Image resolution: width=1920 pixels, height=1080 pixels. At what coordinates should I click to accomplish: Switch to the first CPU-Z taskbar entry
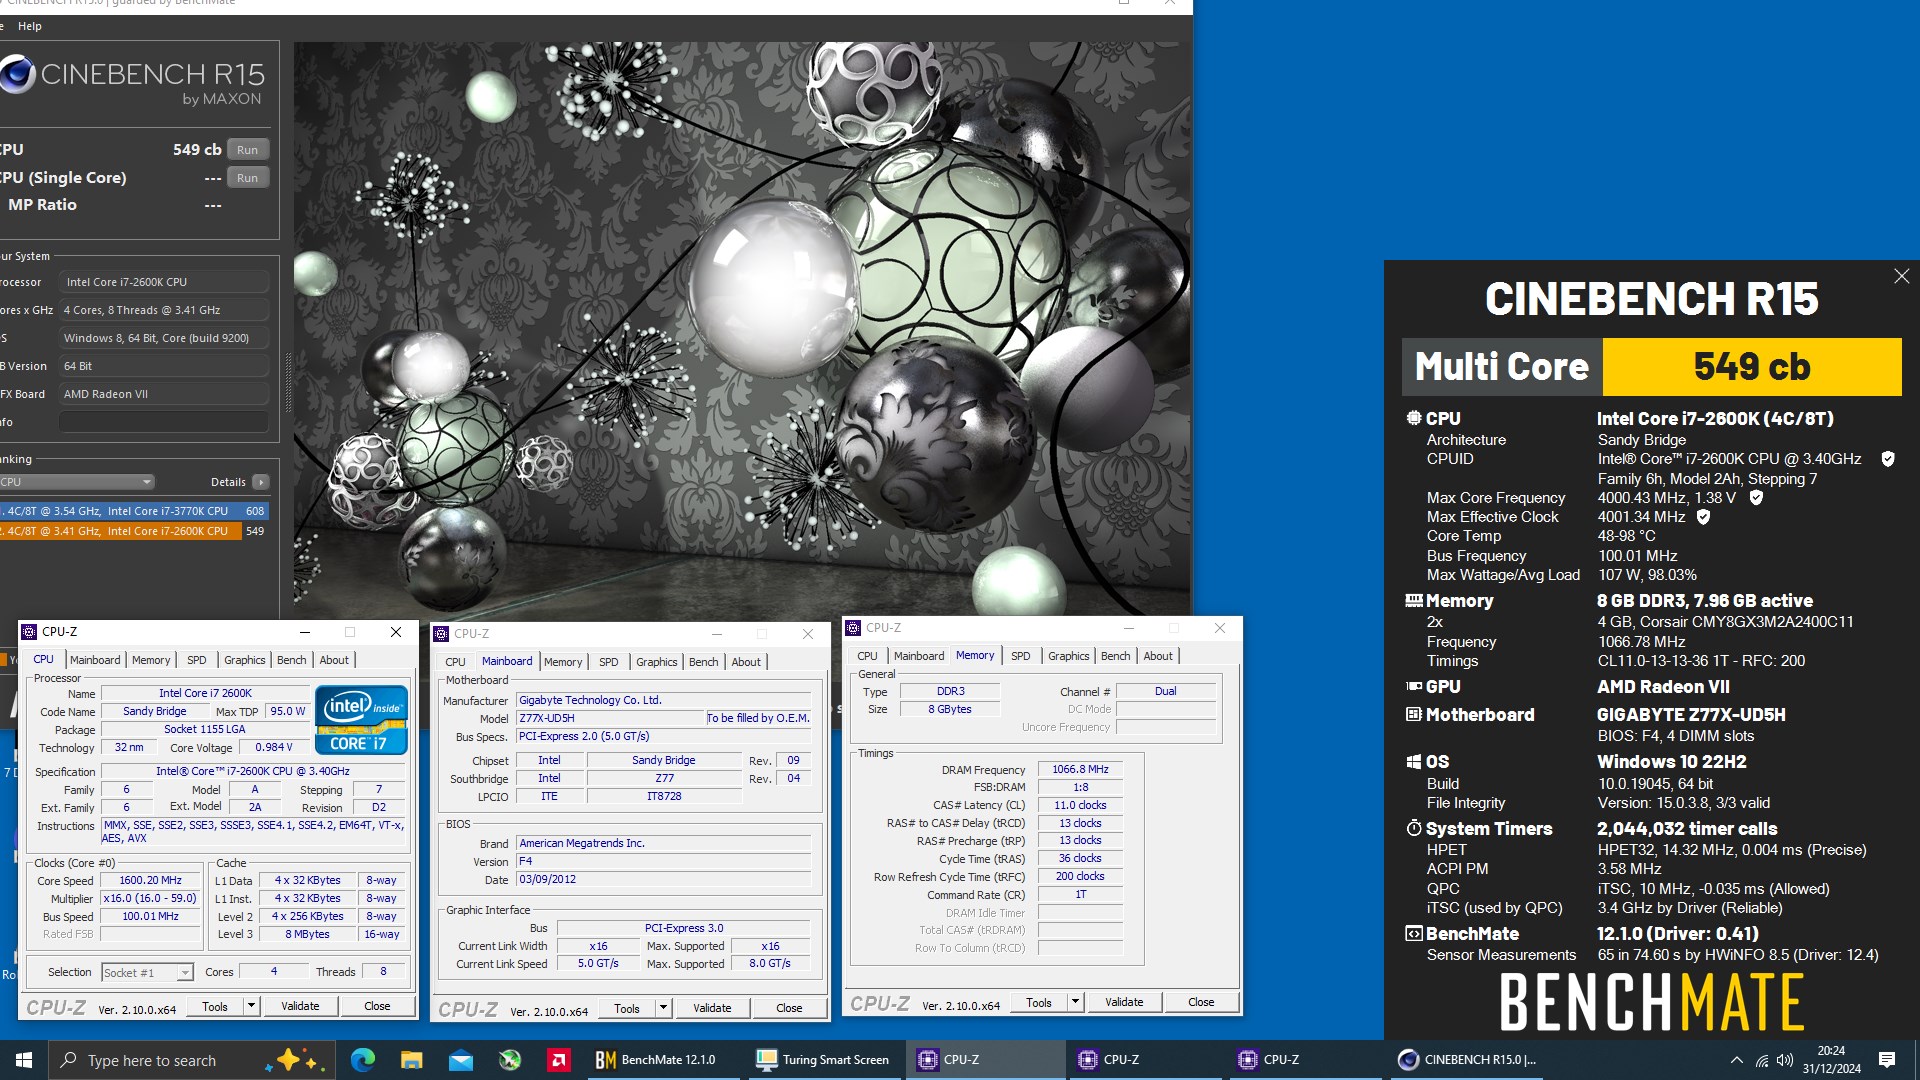(986, 1060)
